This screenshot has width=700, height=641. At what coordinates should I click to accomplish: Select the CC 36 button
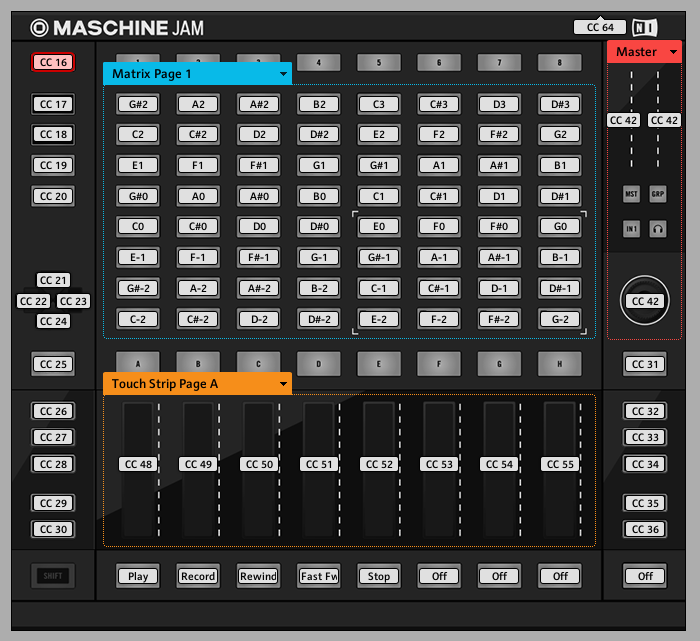point(645,529)
